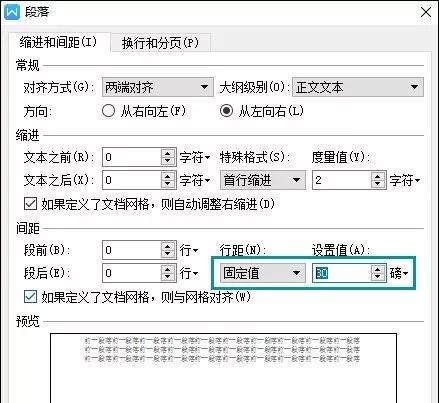The image size is (439, 403).
Task: Expand the 特殊格式 dropdown showing 首行缩进
Action: pos(263,180)
